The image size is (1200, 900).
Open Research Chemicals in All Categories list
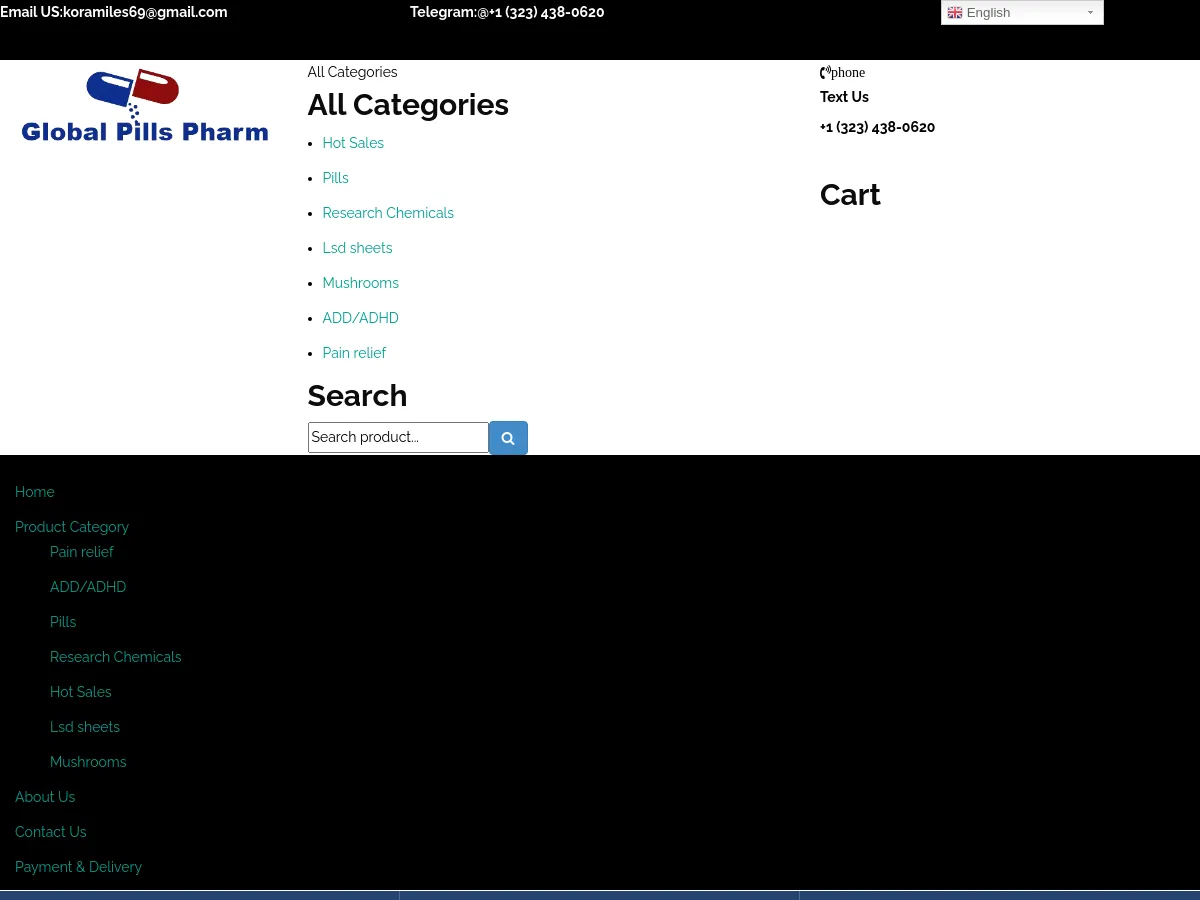tap(388, 213)
